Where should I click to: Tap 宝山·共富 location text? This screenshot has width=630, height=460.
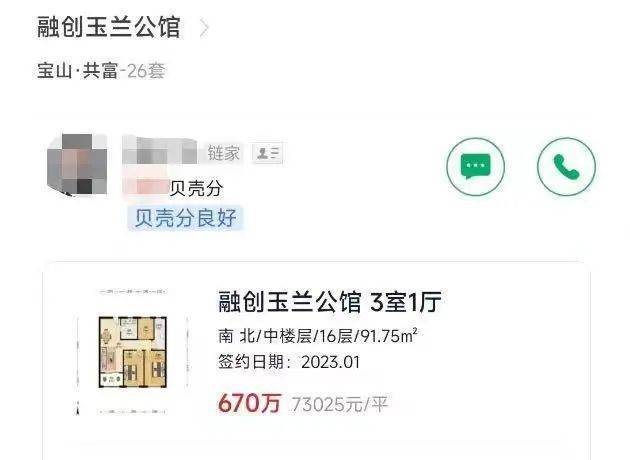[x=77, y=71]
